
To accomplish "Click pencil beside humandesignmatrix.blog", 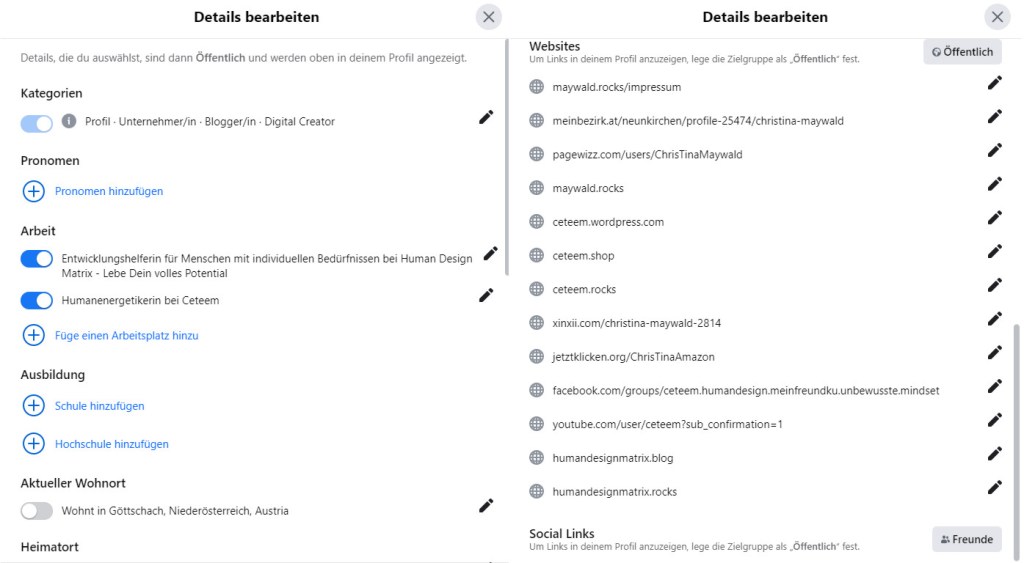I will [x=994, y=453].
